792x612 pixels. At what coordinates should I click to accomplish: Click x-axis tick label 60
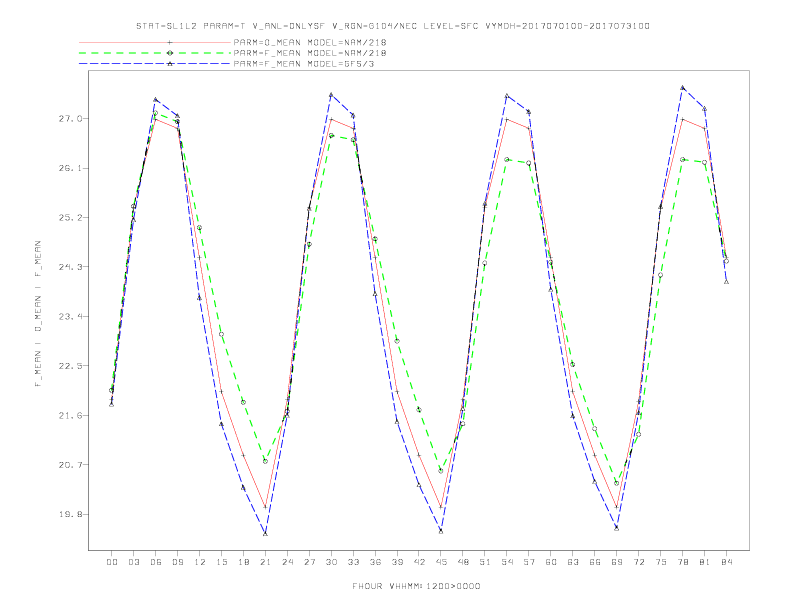click(x=551, y=562)
